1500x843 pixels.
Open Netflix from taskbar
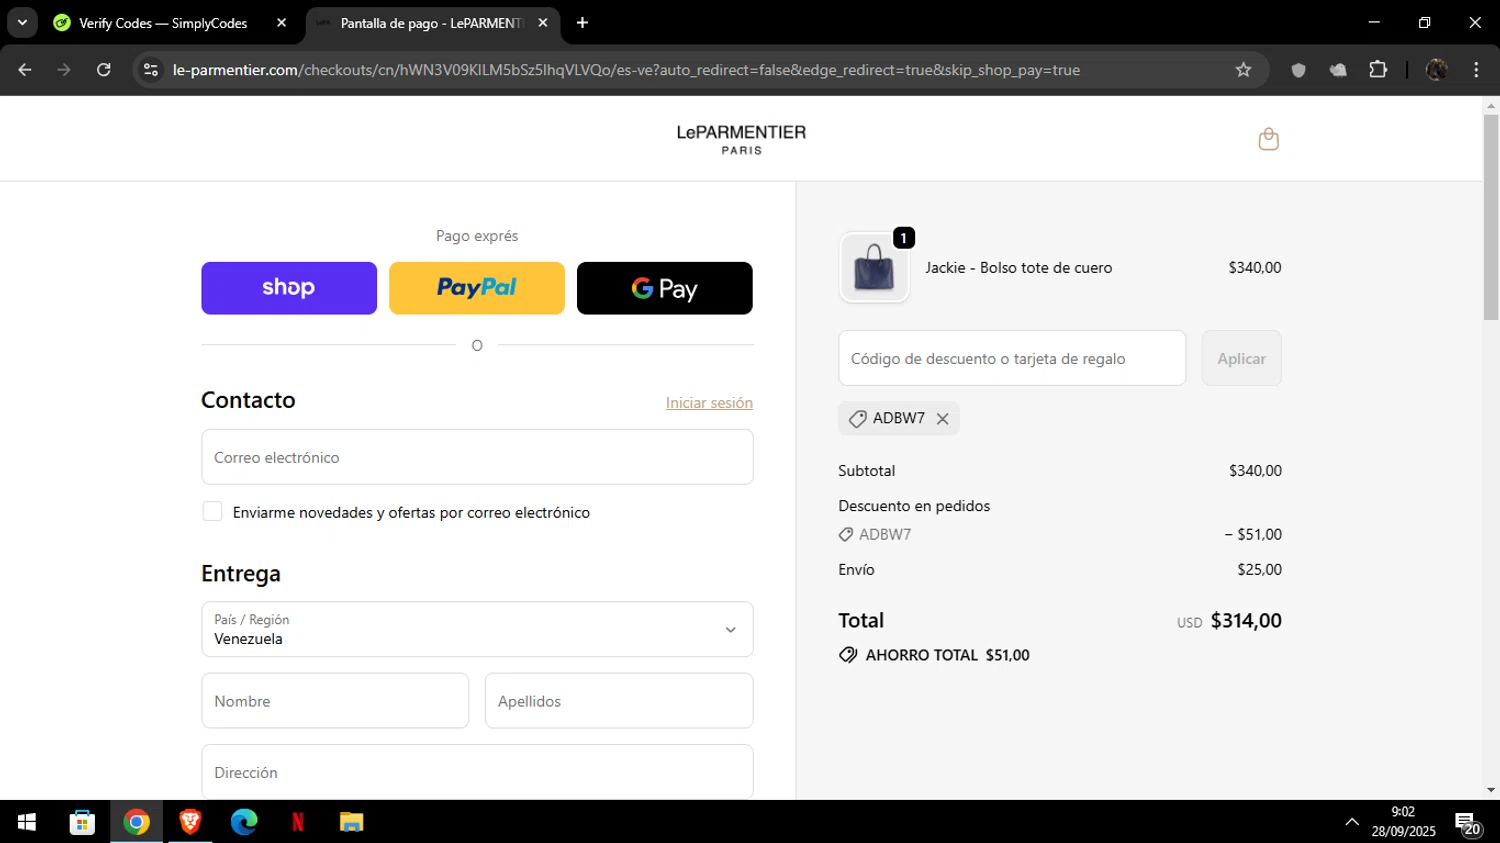click(298, 822)
